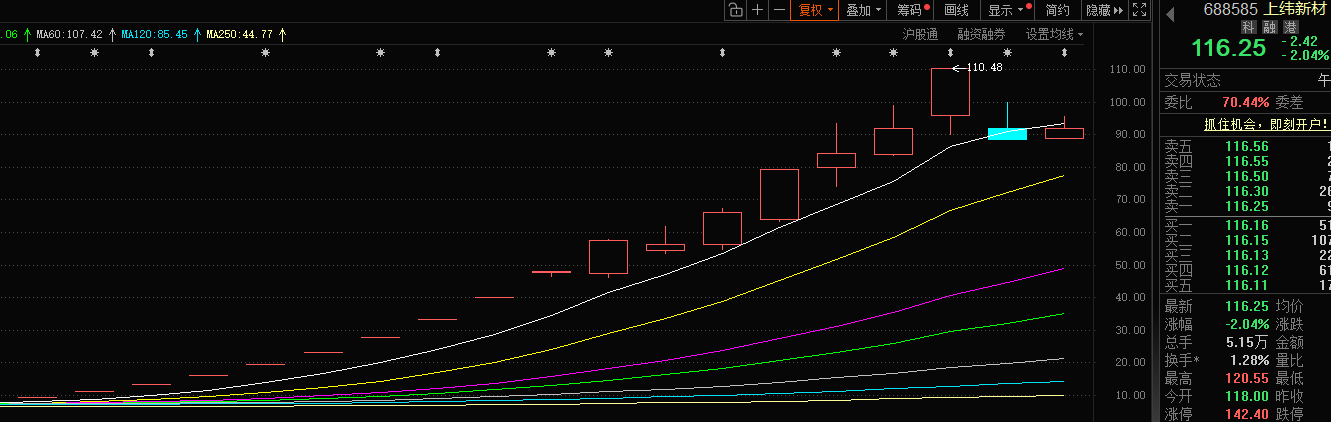This screenshot has height=422, width=1331.
Task: Zoom out chart with minus icon
Action: pos(779,10)
